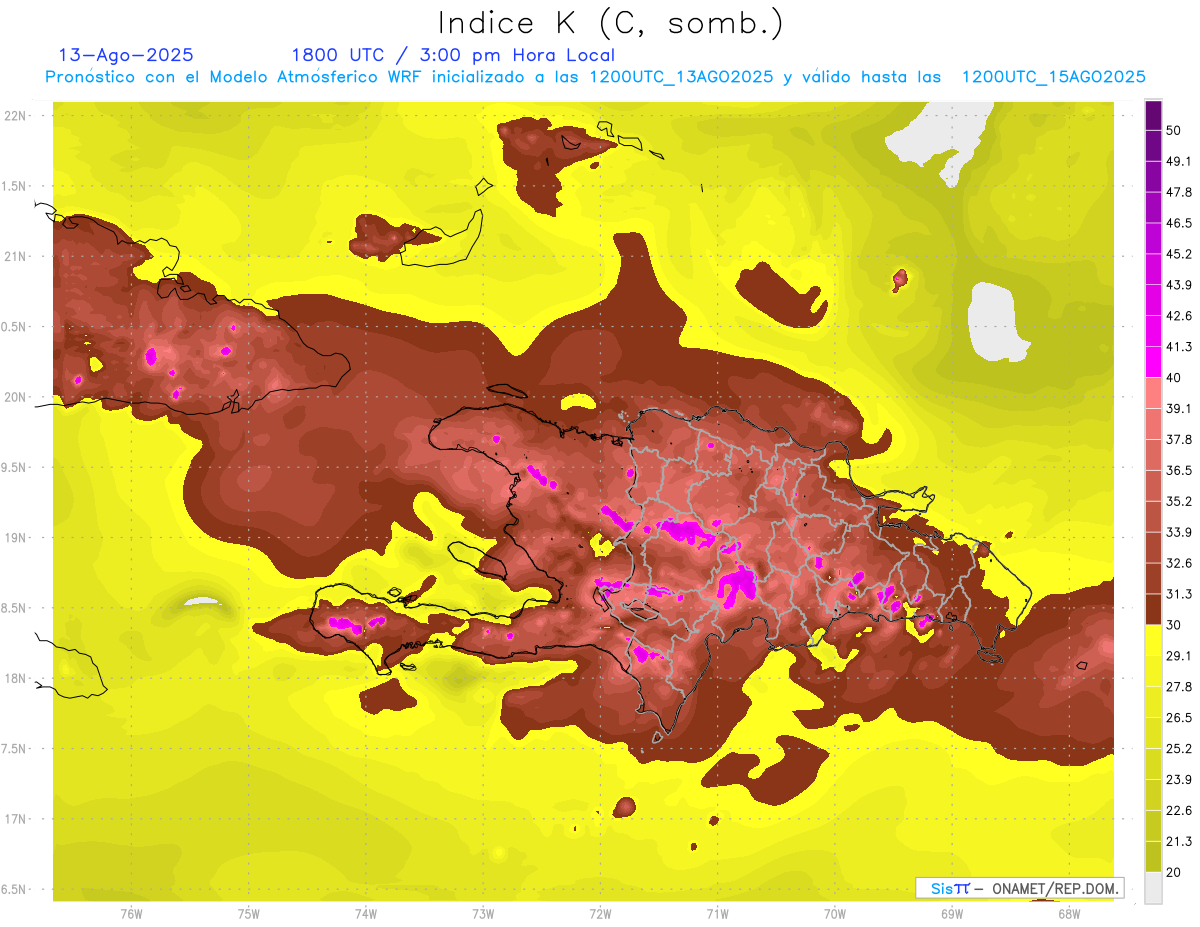Click the '39.1' colorbar value

(x=1179, y=408)
